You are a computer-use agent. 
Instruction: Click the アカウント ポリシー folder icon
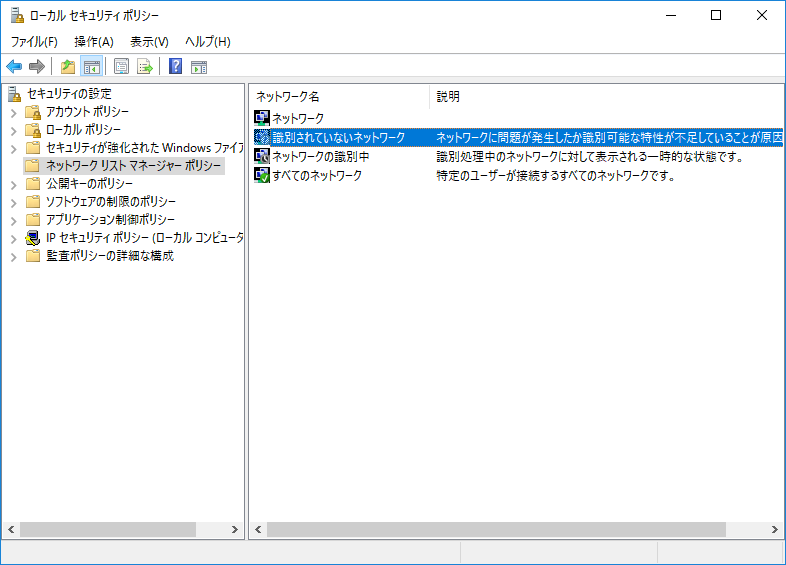click(33, 112)
